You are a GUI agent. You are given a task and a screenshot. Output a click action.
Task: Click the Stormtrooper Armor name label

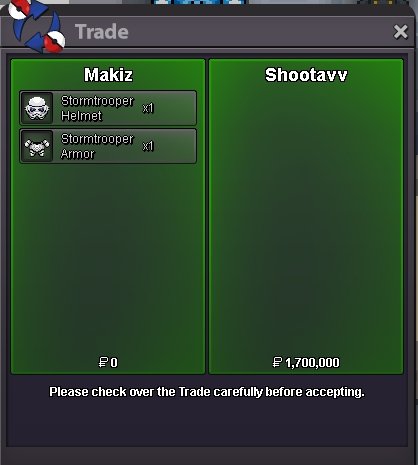[x=97, y=146]
